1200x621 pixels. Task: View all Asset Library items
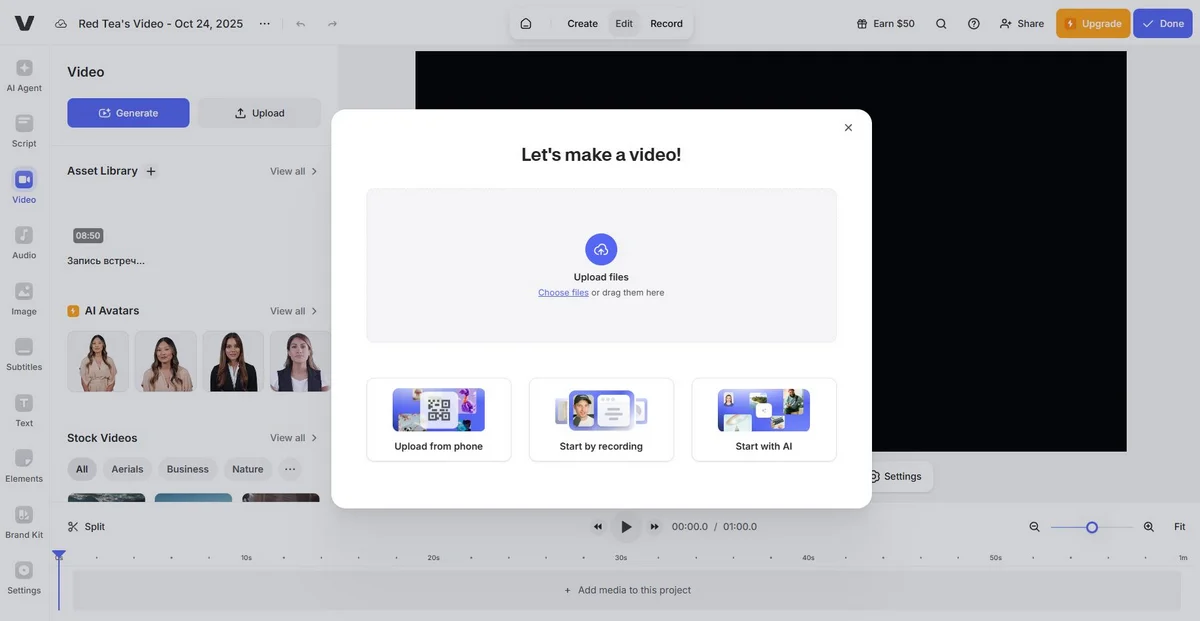tap(294, 171)
